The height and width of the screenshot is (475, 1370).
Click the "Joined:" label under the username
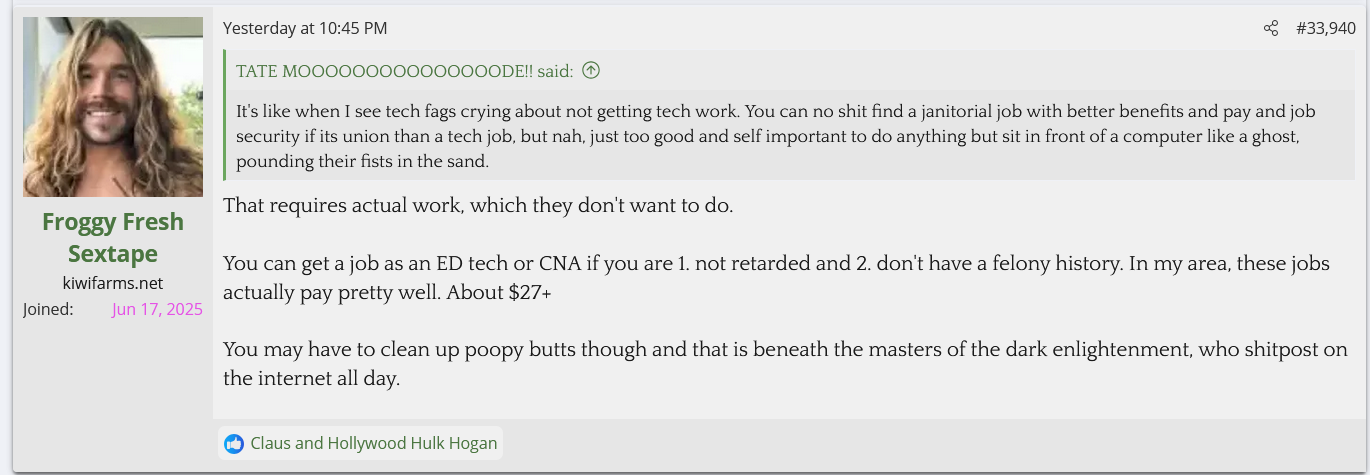pos(48,309)
